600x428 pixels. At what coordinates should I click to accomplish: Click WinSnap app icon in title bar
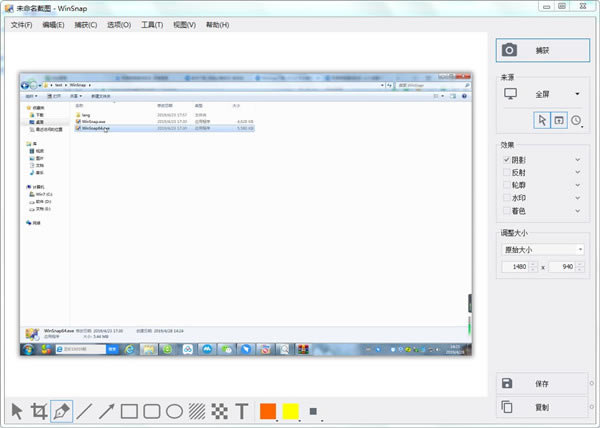click(x=8, y=8)
